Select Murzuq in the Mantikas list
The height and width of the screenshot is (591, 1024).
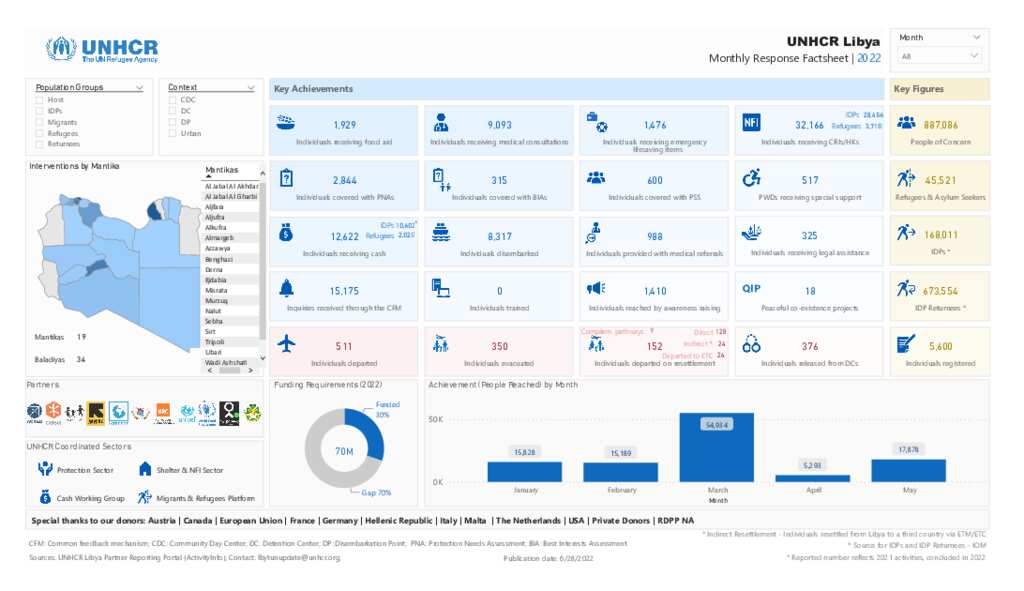(x=231, y=300)
